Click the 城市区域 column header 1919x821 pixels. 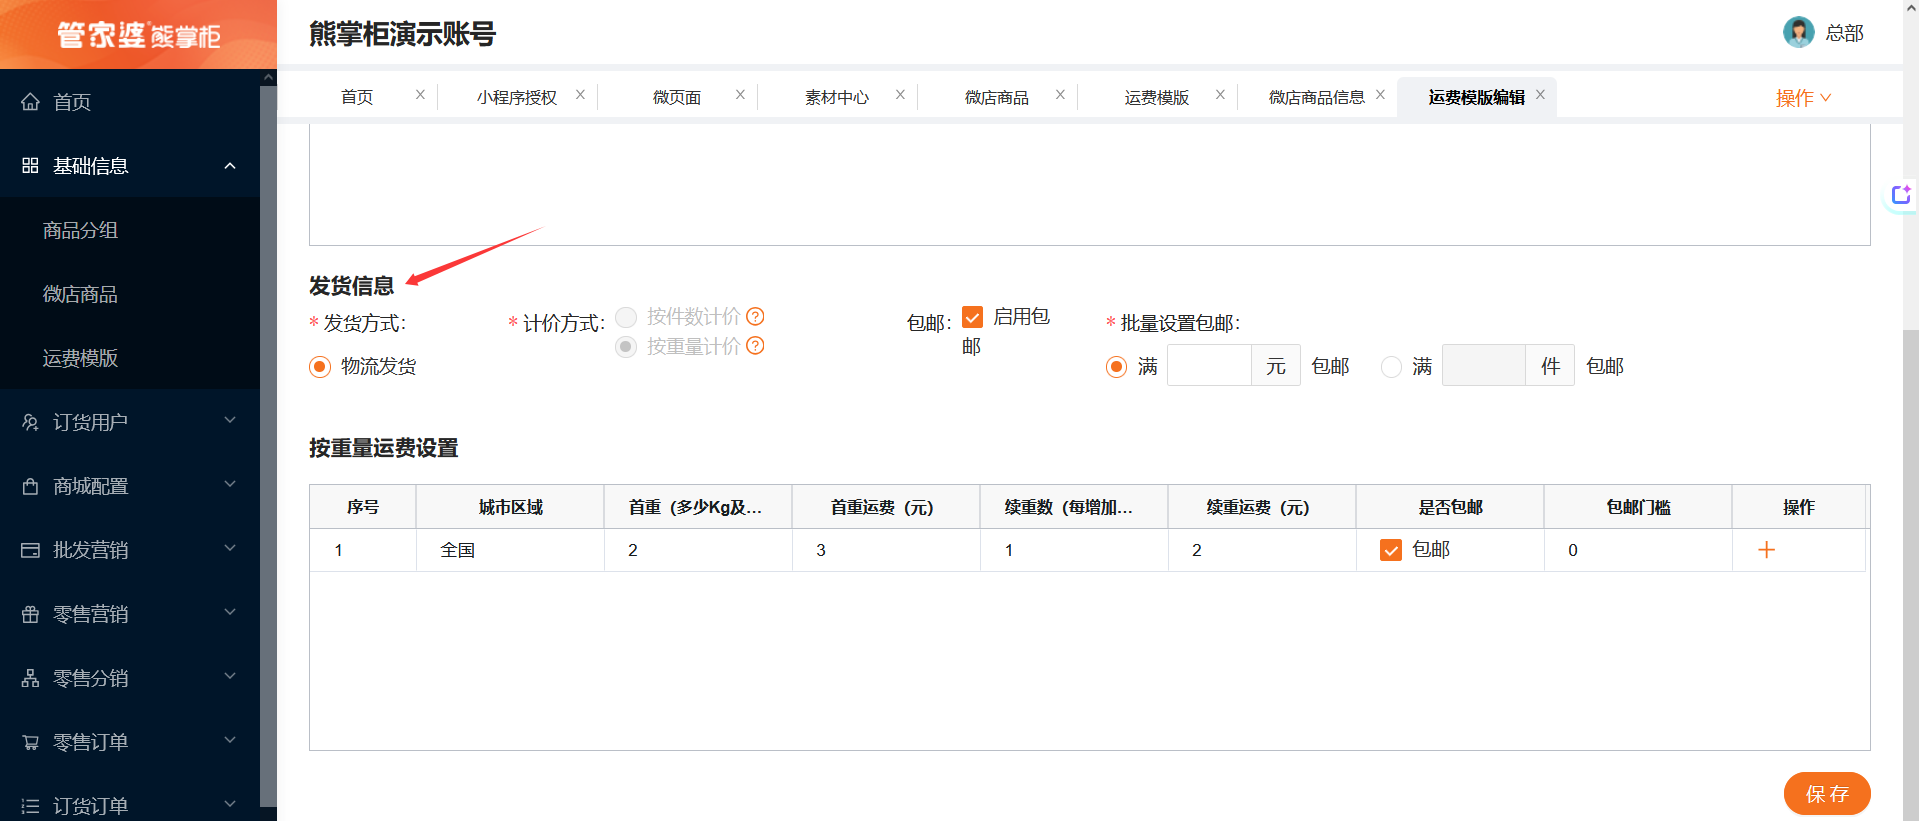tap(510, 507)
